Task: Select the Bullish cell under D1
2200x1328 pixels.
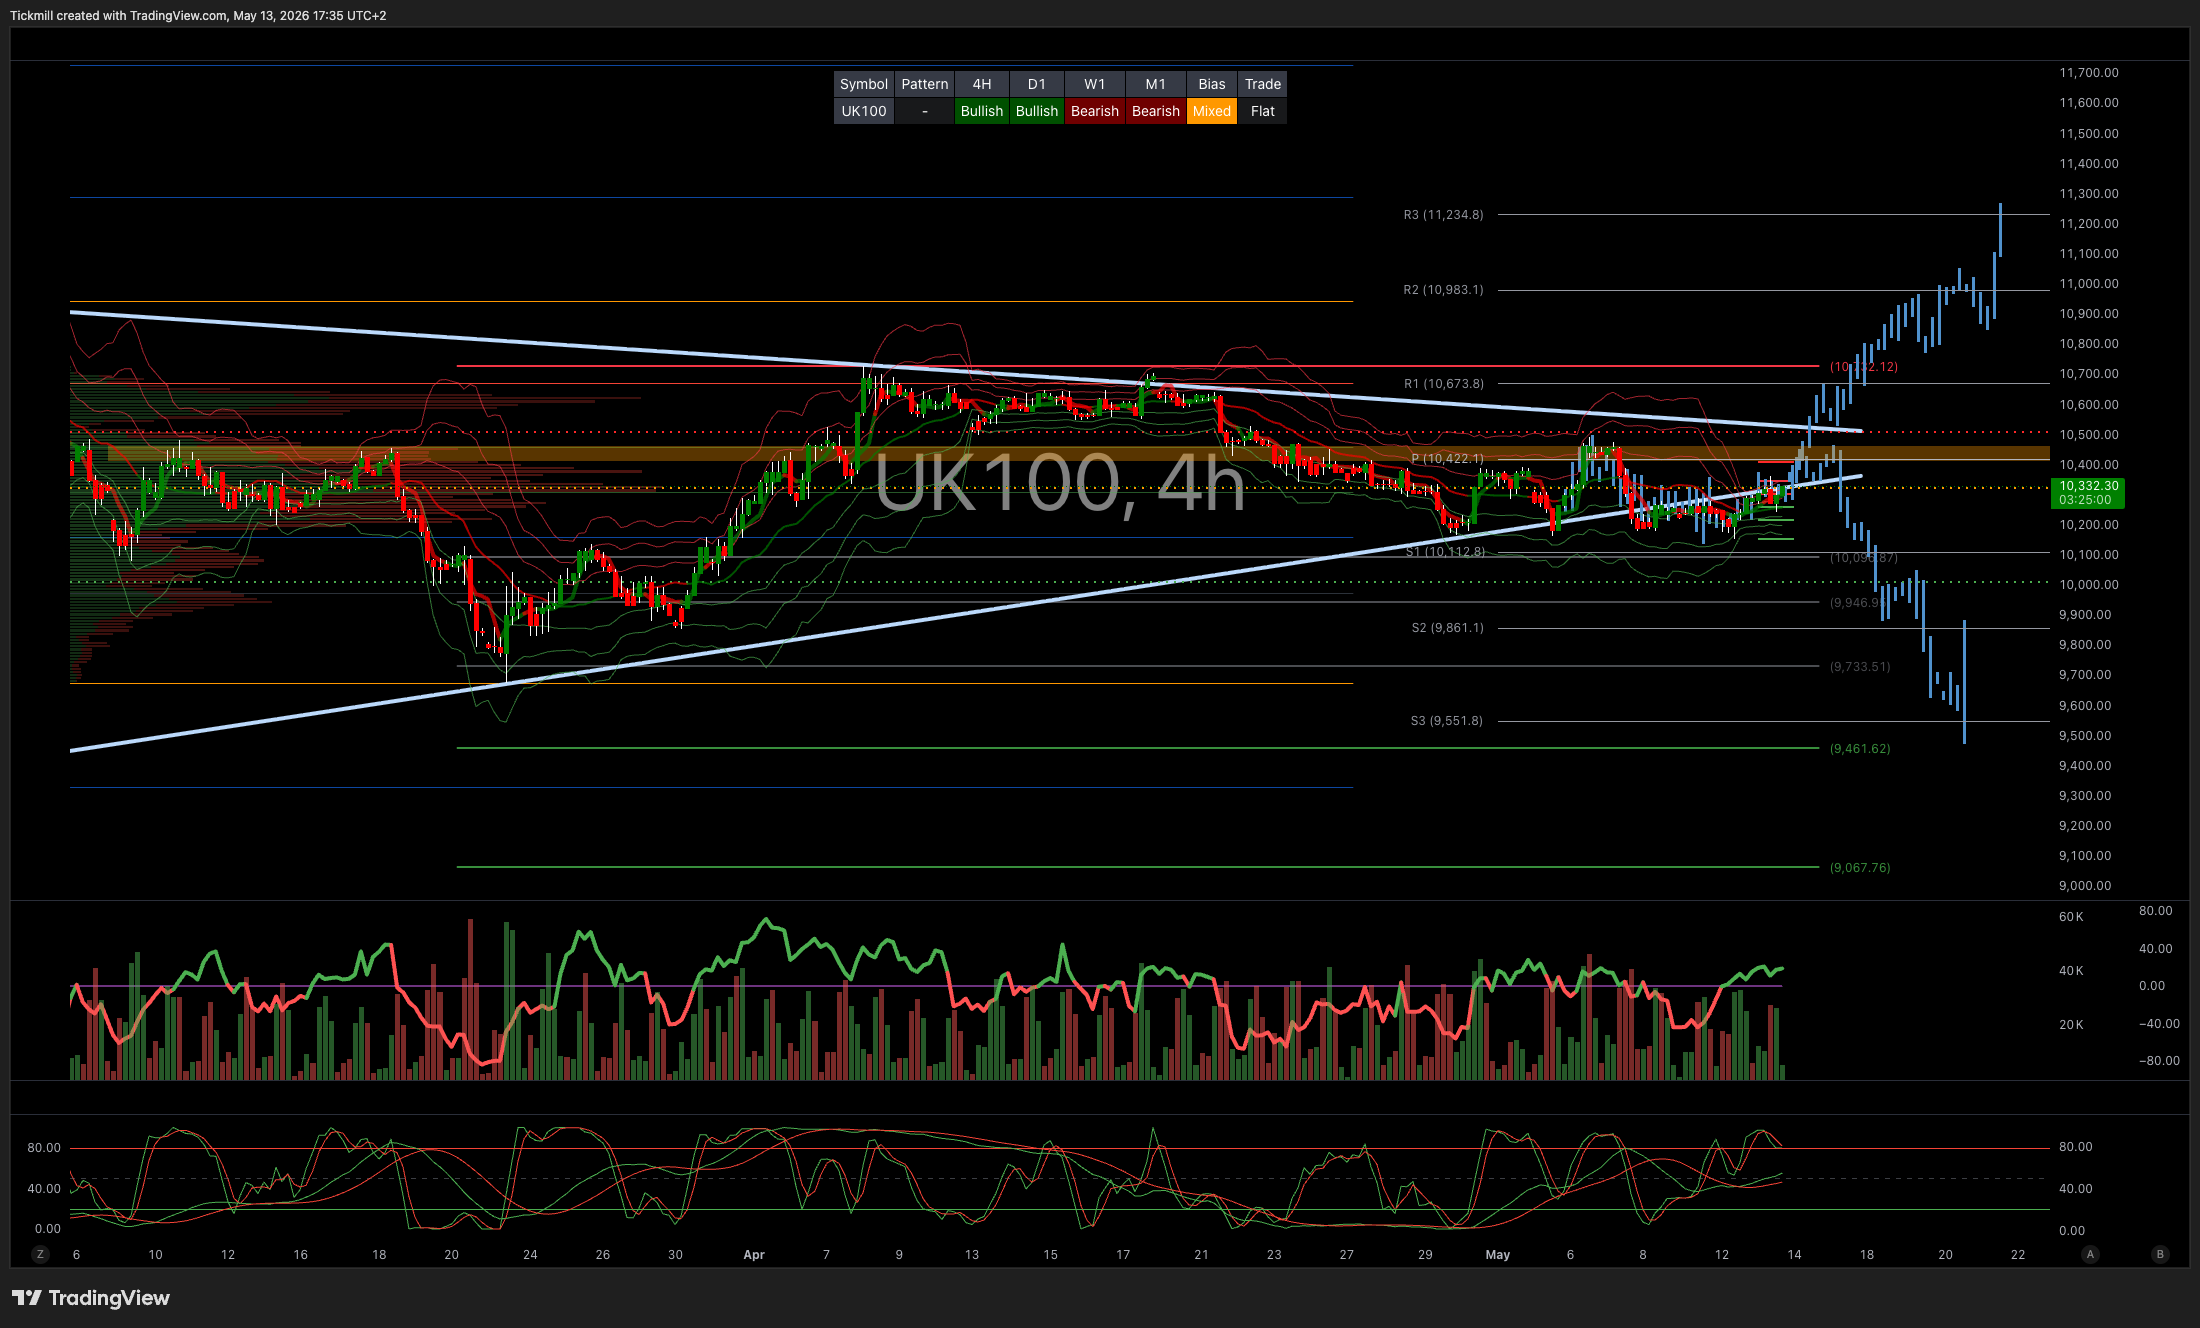Action: 1037,111
